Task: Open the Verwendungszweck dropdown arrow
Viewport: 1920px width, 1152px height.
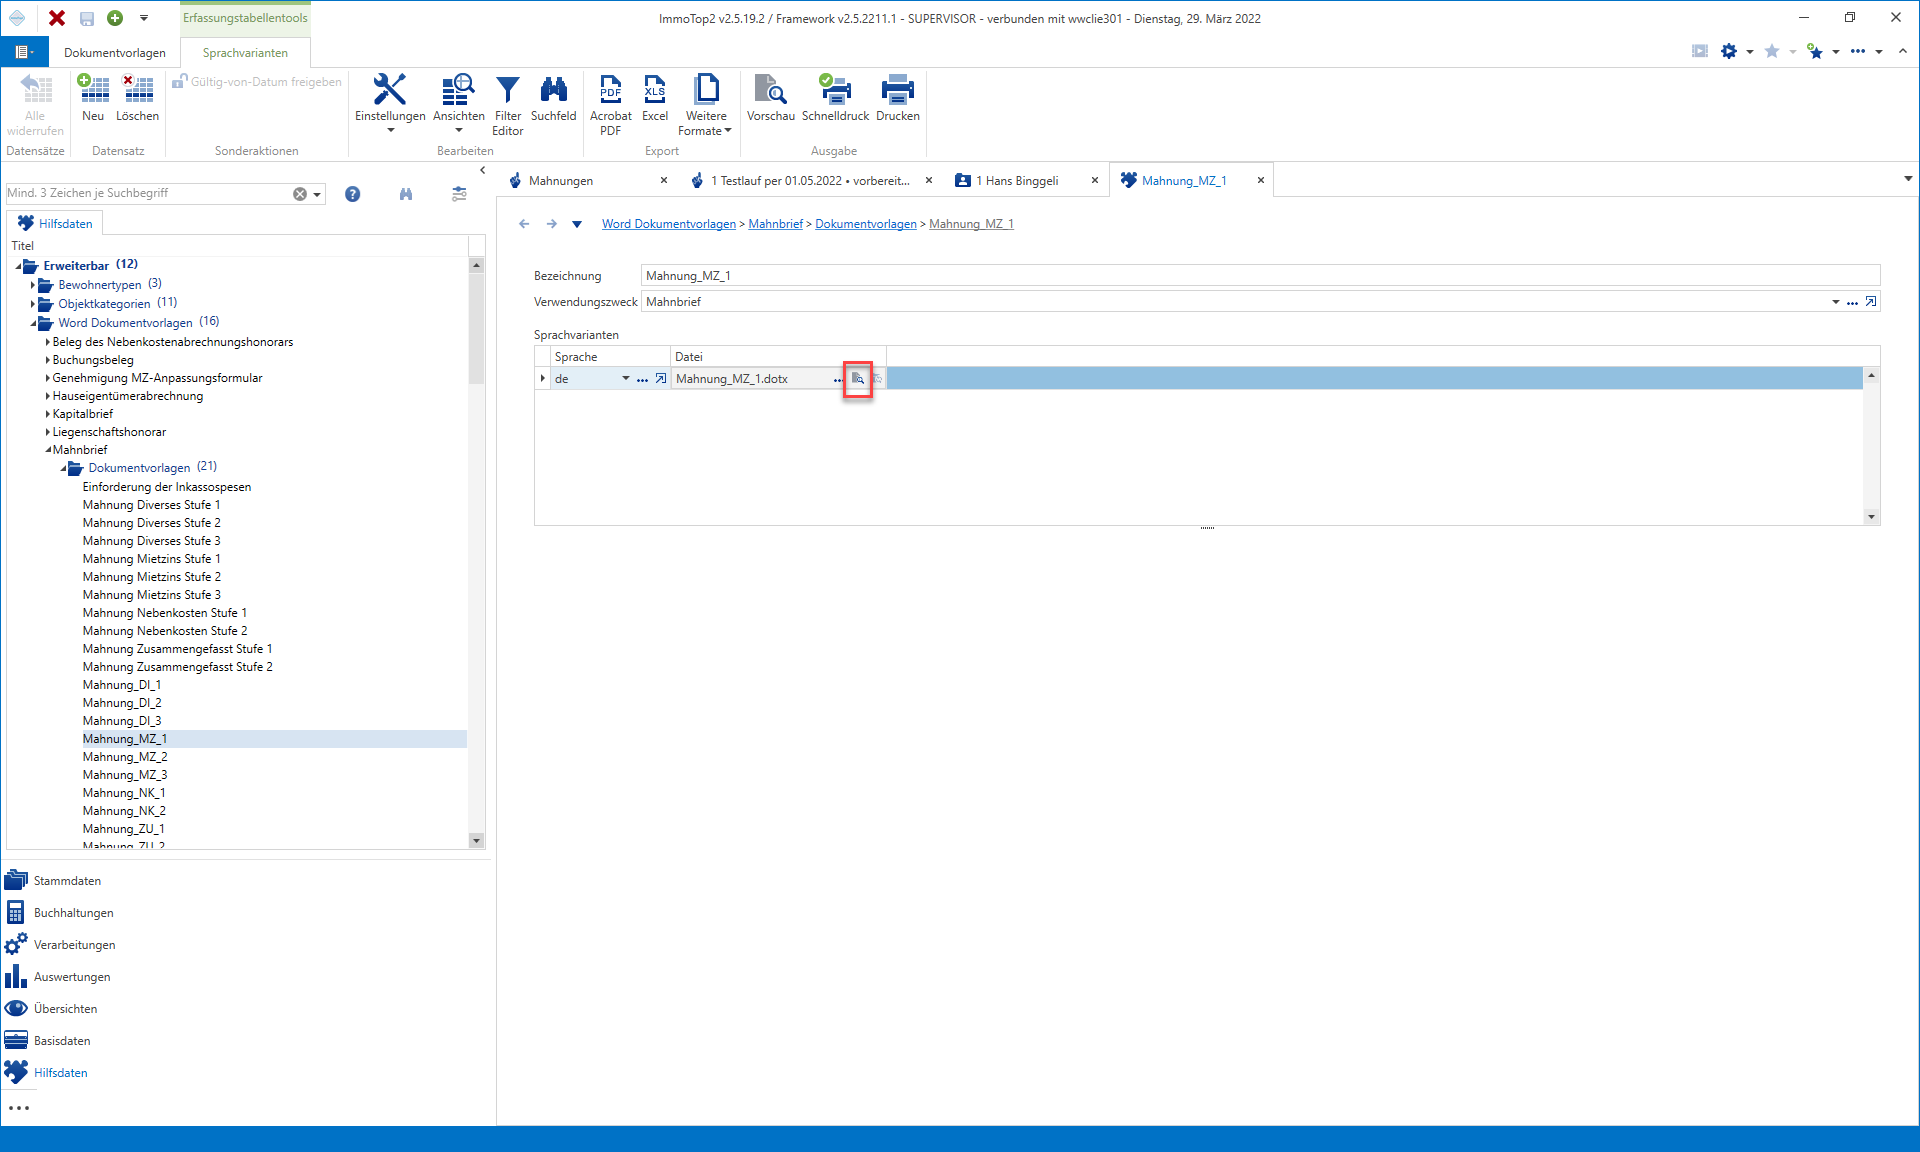Action: (x=1836, y=302)
